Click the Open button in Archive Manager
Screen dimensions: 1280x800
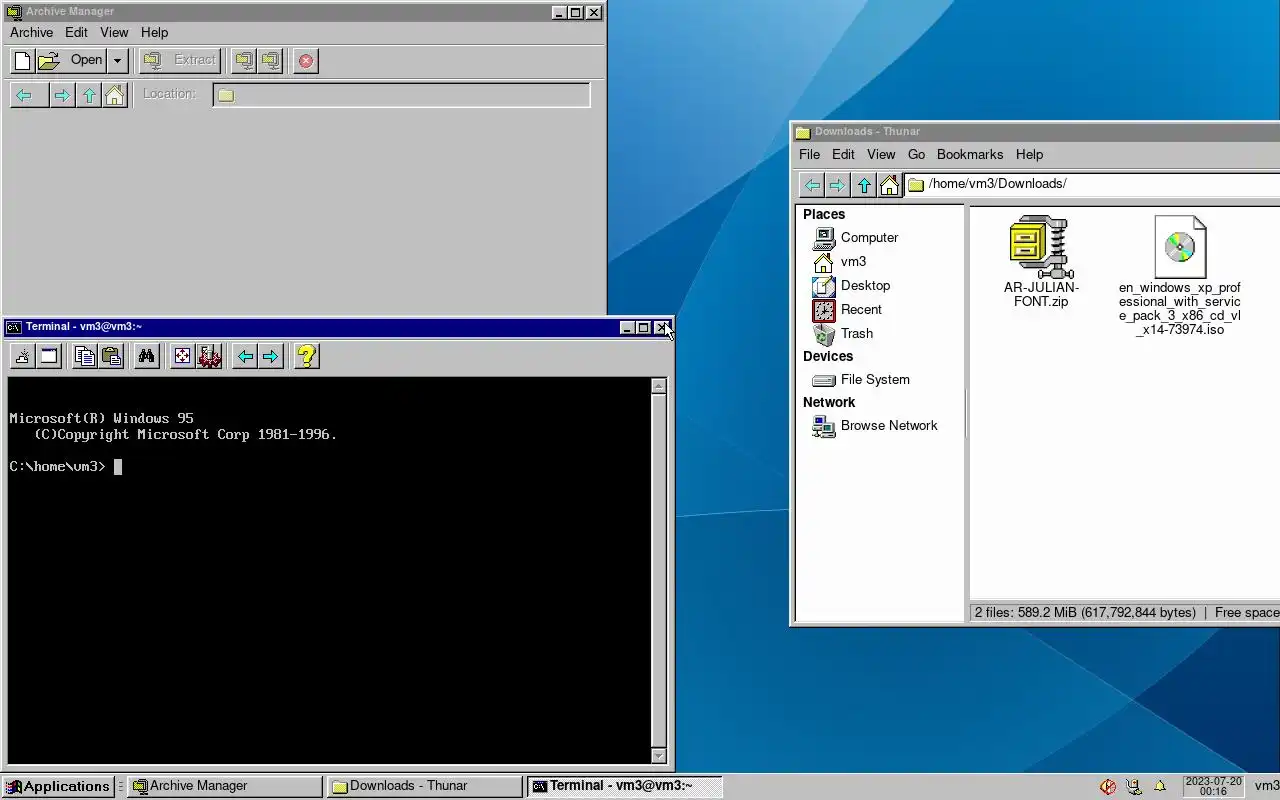(x=71, y=61)
